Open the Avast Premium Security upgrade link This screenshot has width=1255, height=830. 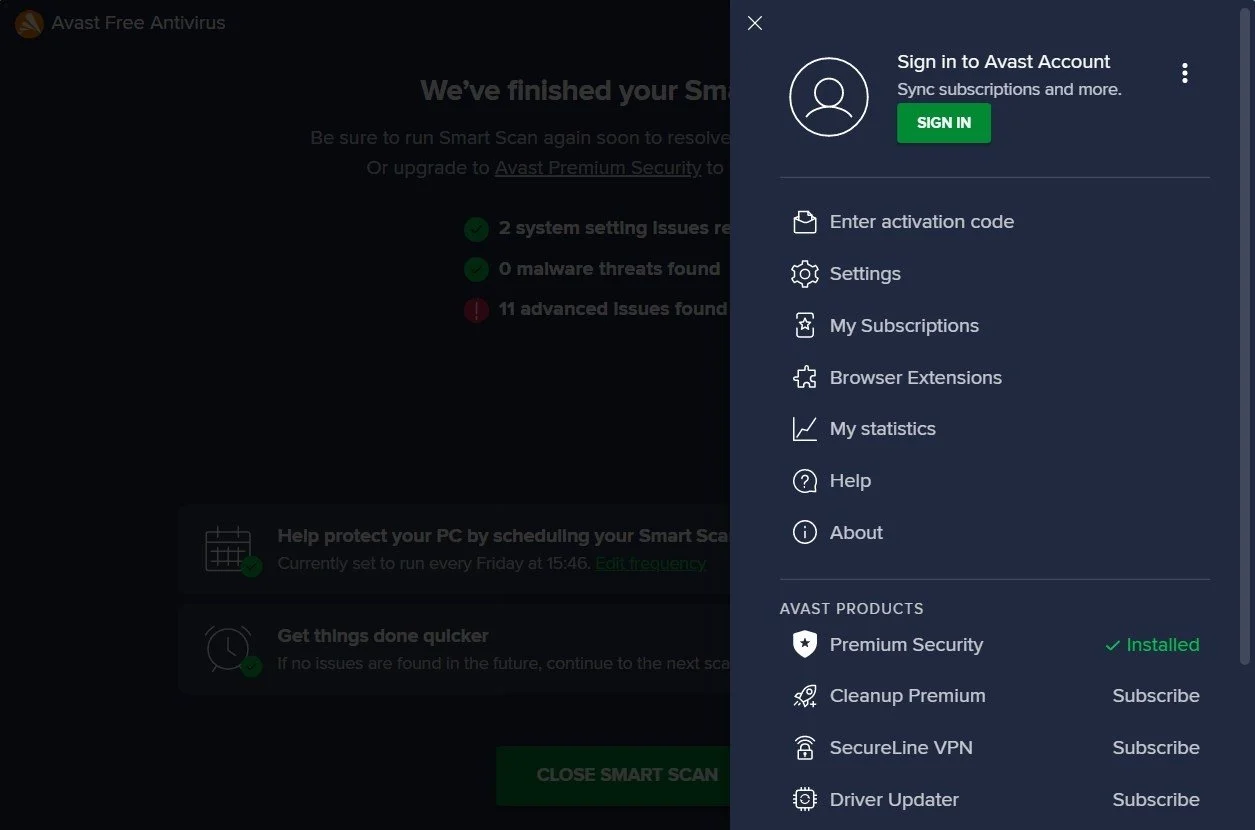click(597, 167)
